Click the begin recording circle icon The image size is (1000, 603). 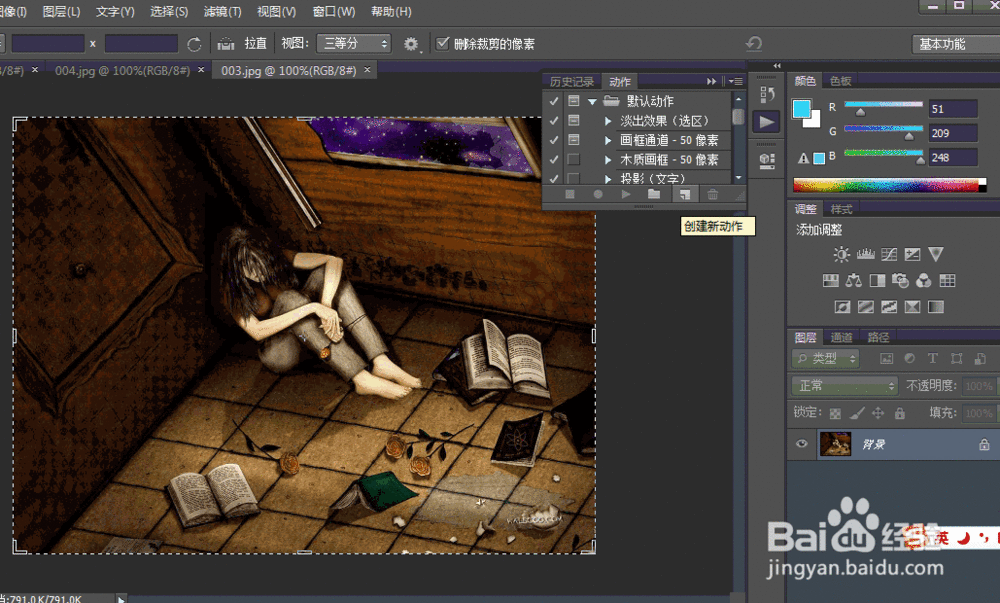click(x=598, y=194)
